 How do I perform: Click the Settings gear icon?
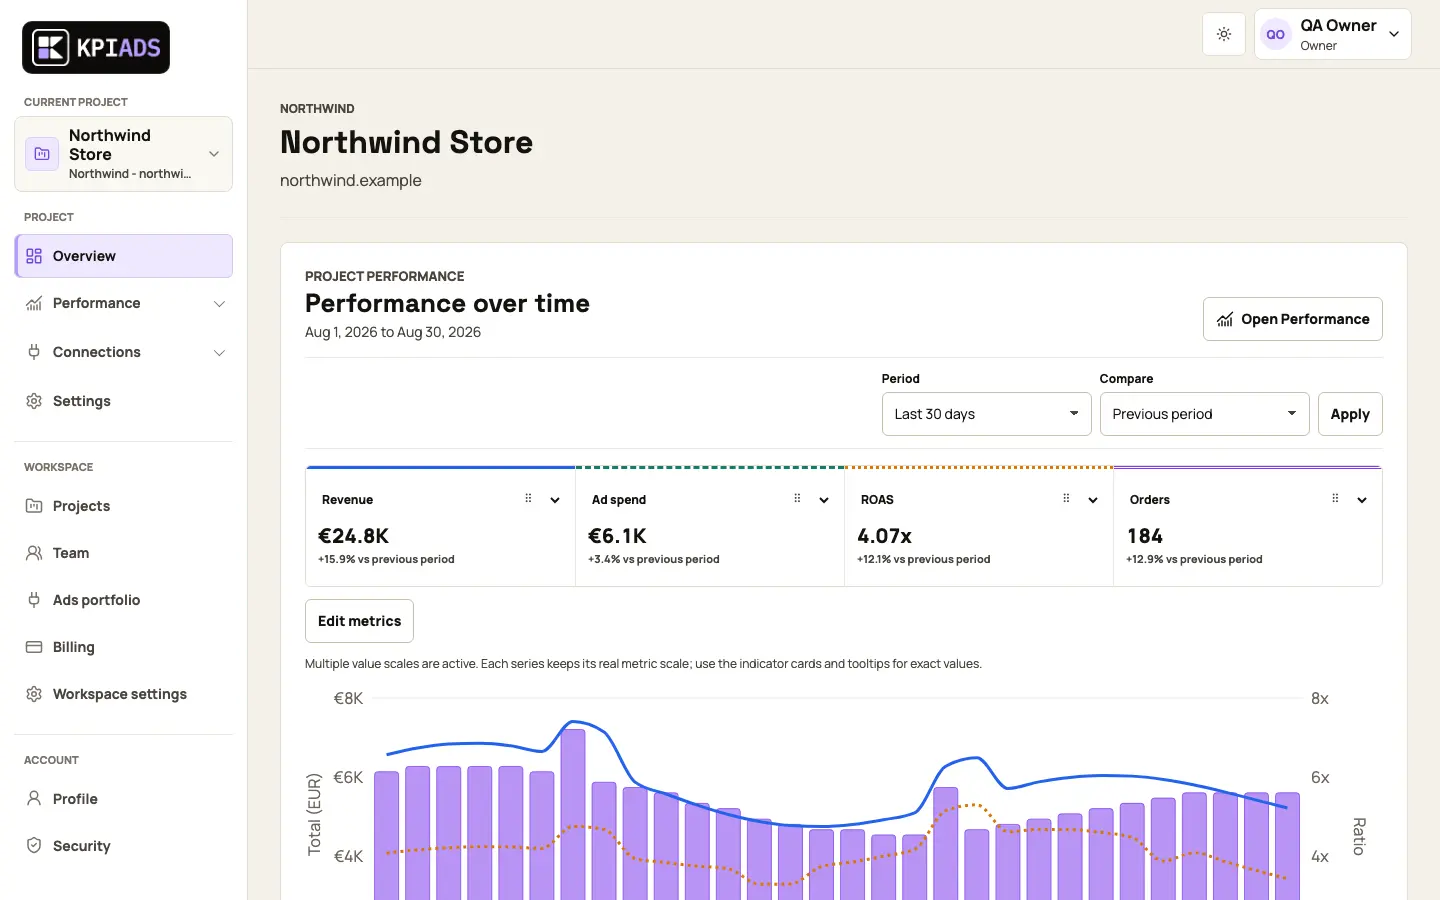click(x=34, y=401)
